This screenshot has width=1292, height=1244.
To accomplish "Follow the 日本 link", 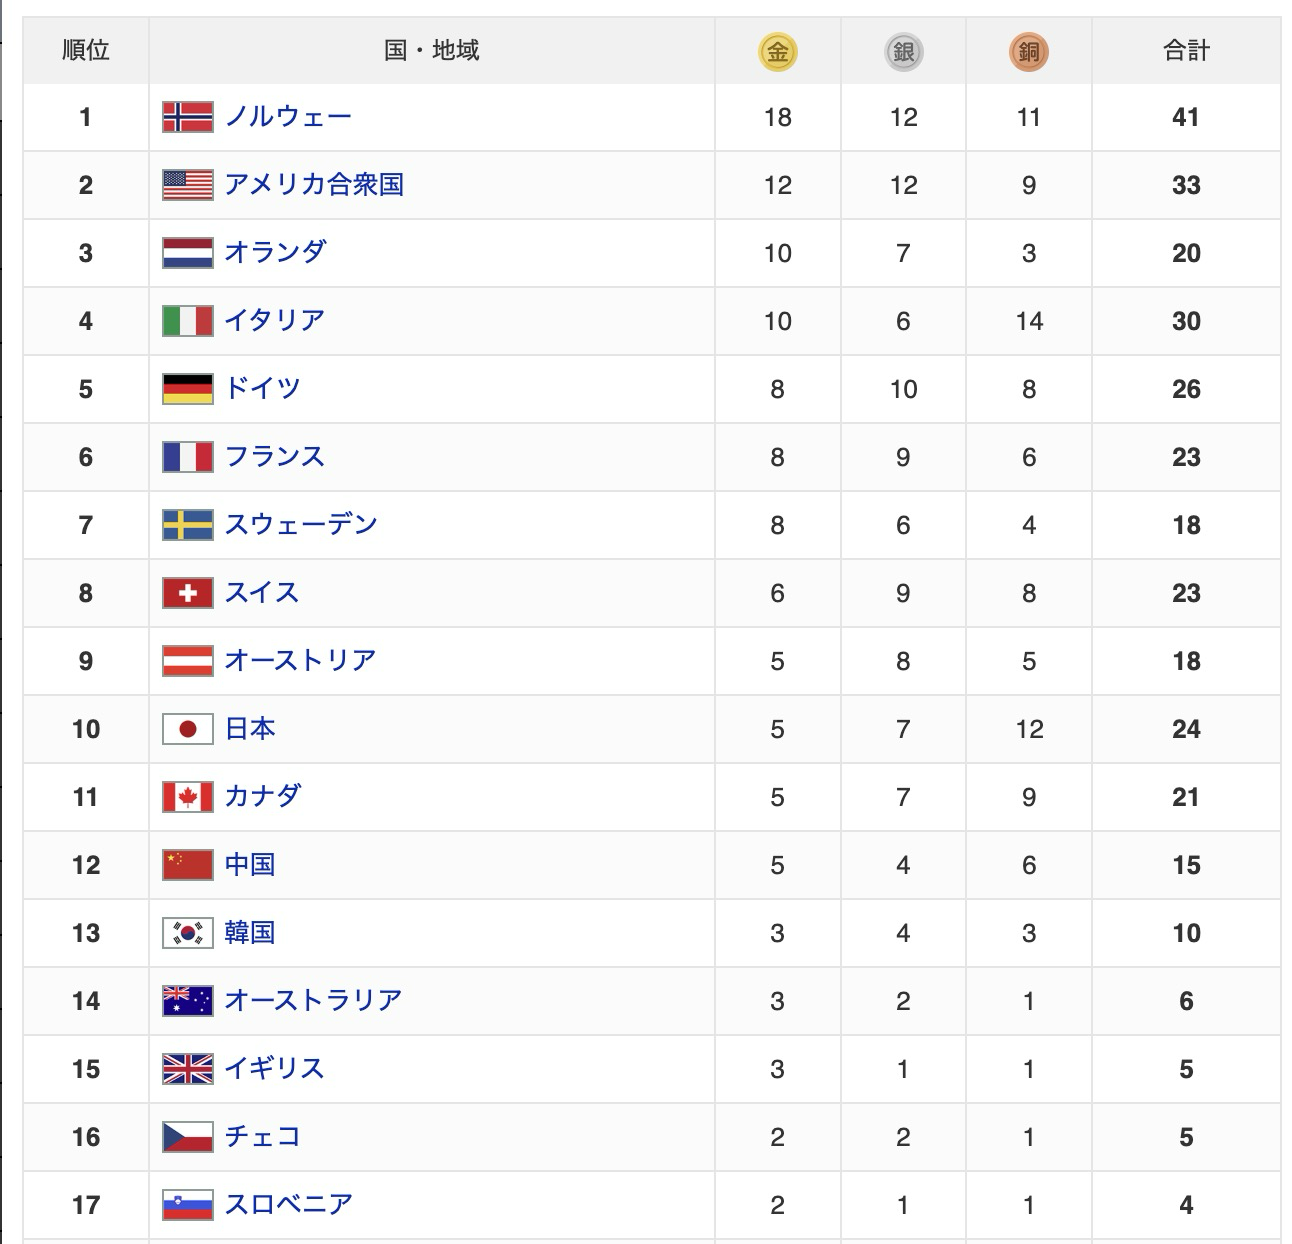I will 250,729.
